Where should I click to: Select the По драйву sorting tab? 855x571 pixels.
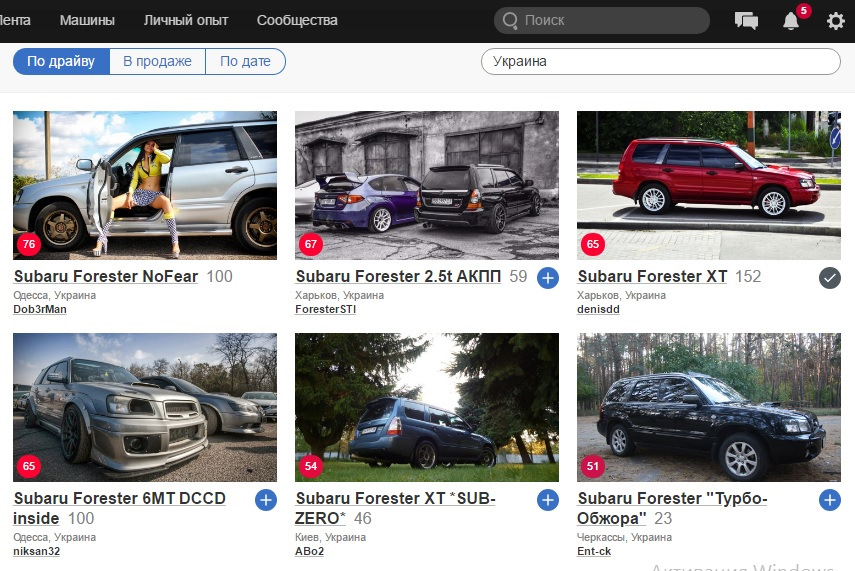pos(61,61)
